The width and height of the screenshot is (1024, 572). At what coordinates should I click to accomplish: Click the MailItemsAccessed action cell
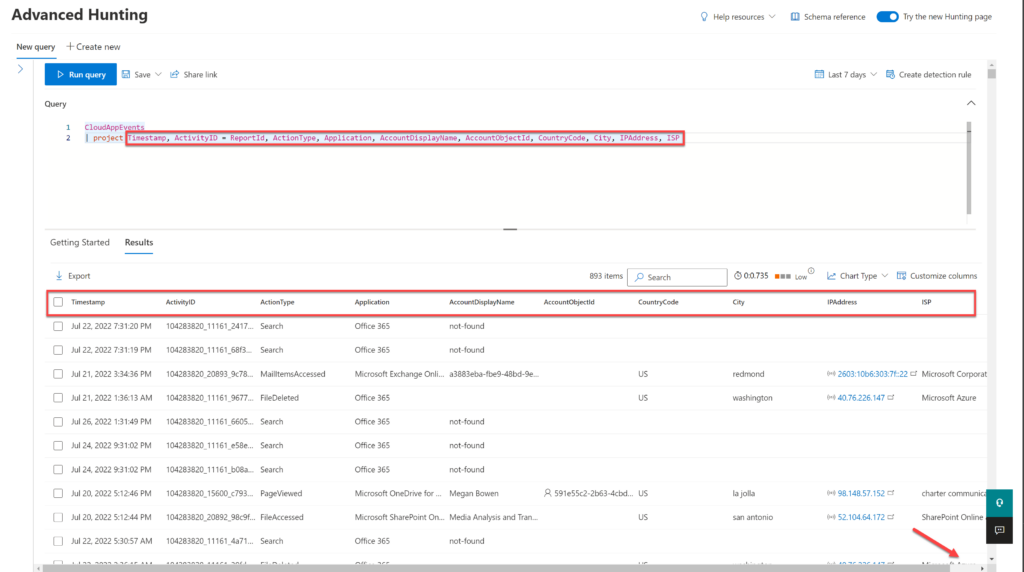coord(293,374)
